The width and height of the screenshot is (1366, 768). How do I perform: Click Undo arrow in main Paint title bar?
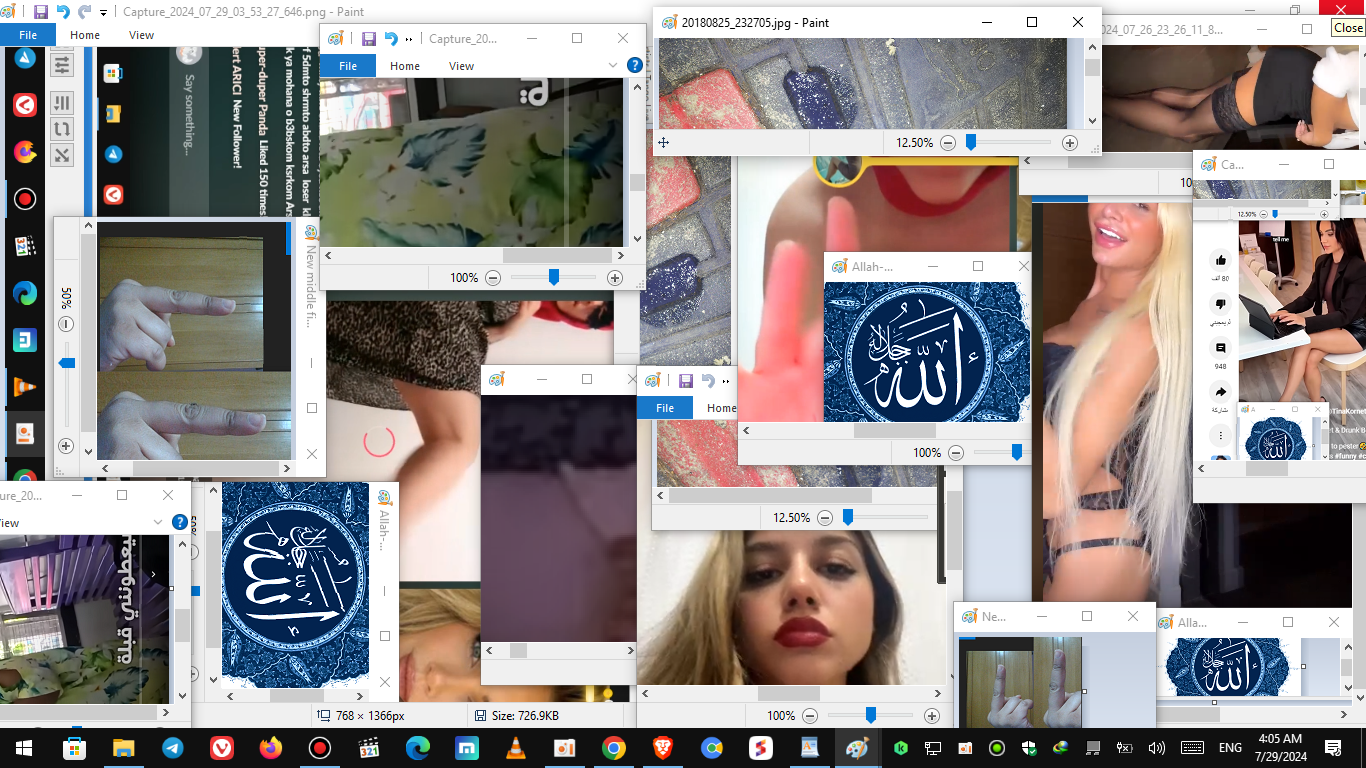click(x=63, y=12)
